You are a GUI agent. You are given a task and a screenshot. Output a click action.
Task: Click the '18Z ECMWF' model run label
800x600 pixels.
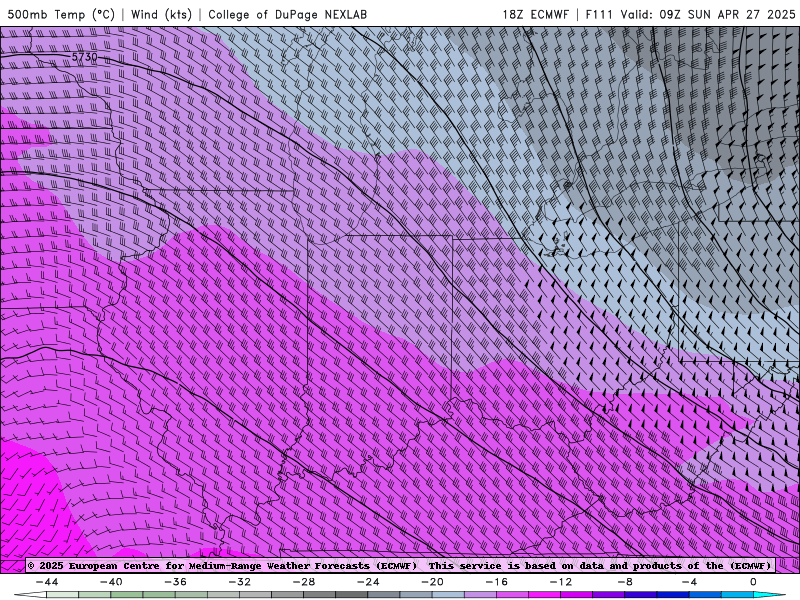(x=535, y=14)
